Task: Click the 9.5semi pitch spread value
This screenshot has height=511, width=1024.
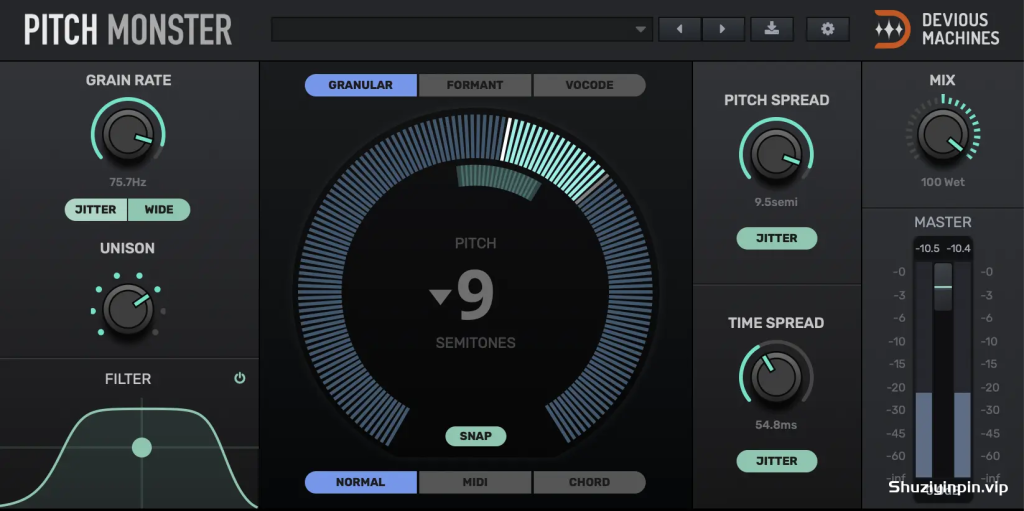Action: [x=776, y=202]
